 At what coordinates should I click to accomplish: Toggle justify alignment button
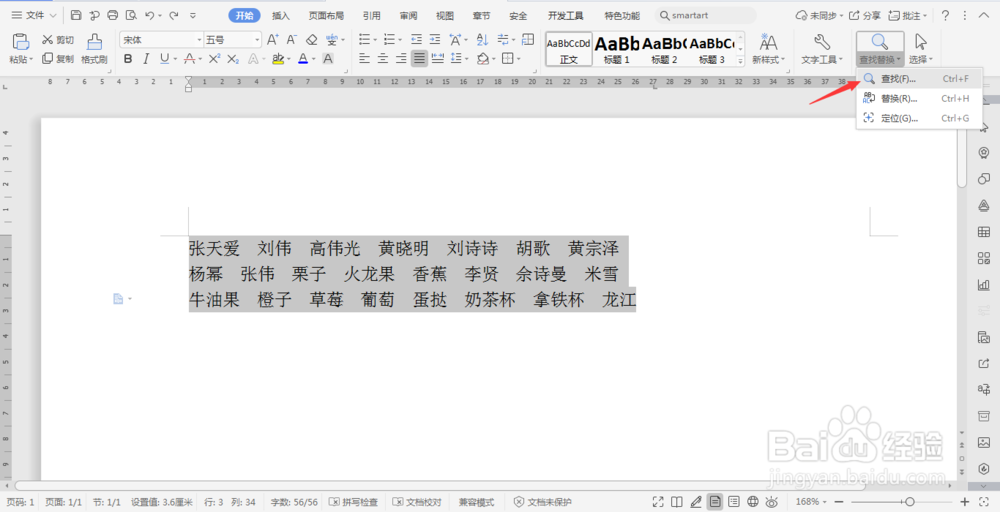pos(419,59)
